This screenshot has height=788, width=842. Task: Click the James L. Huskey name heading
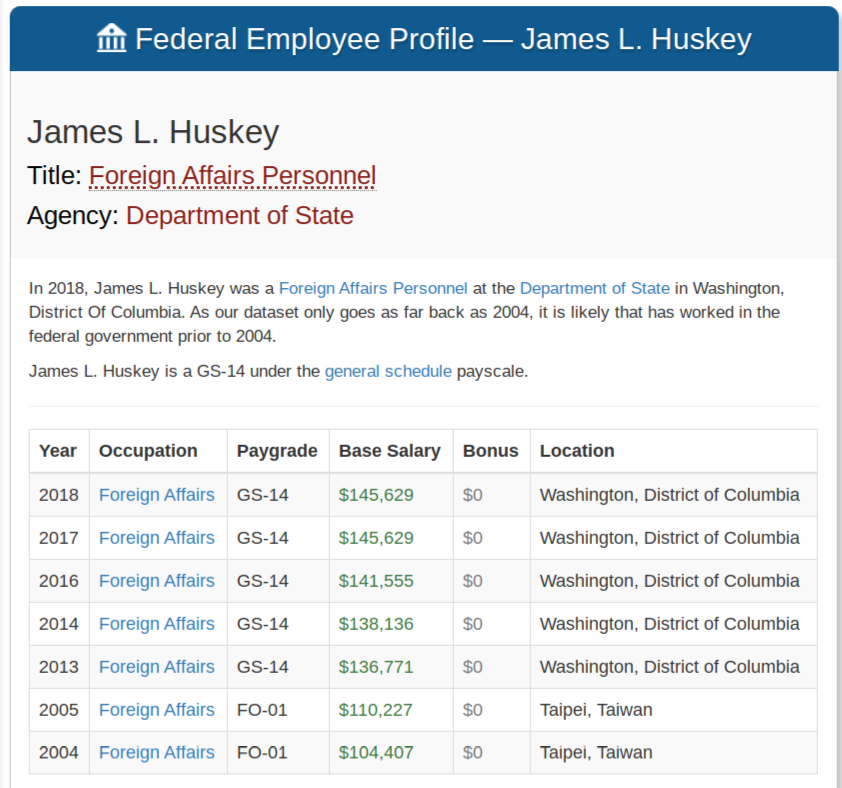coord(154,132)
